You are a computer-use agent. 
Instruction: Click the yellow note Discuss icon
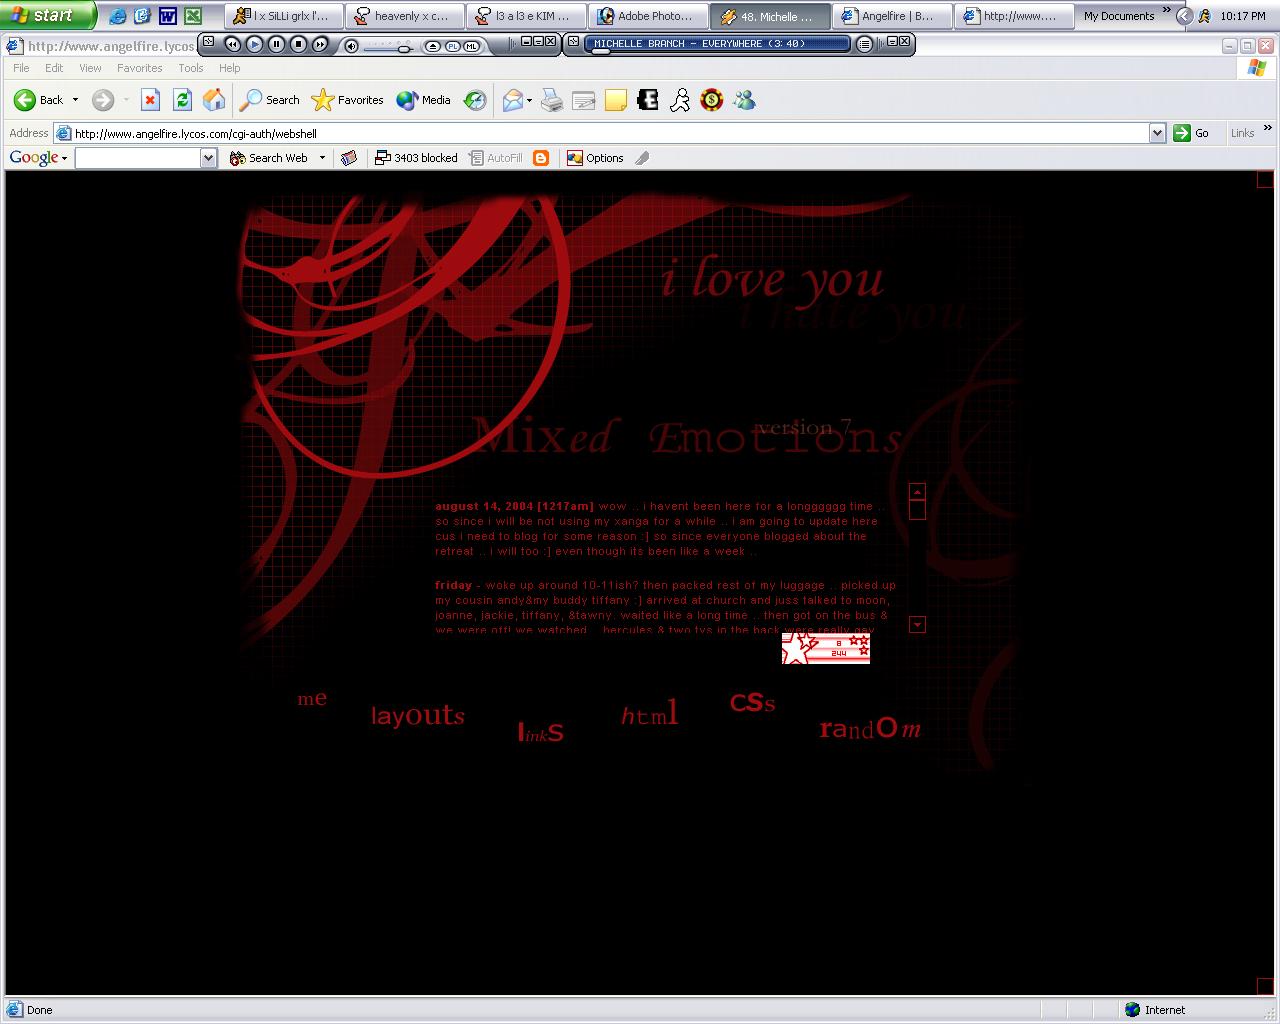click(x=616, y=100)
